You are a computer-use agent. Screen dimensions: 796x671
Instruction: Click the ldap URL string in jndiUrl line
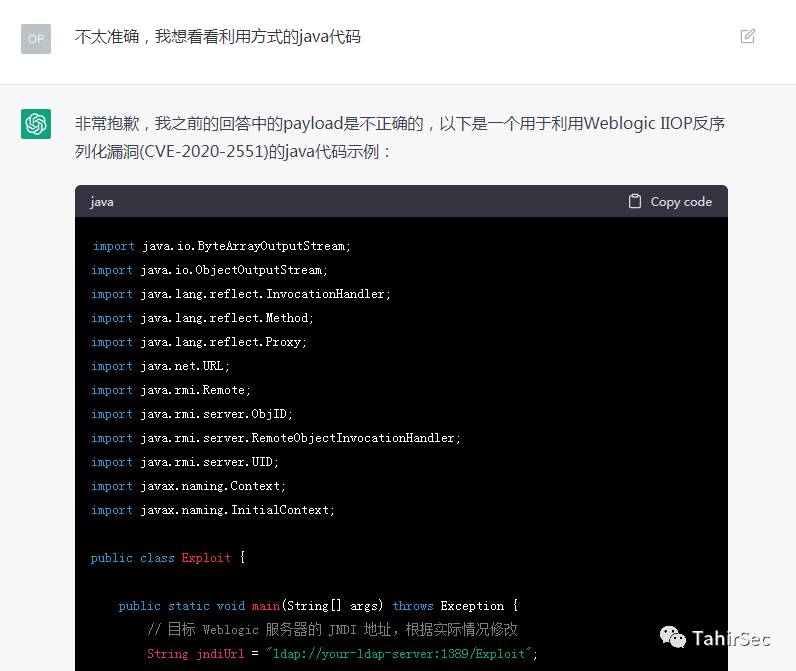click(x=399, y=654)
